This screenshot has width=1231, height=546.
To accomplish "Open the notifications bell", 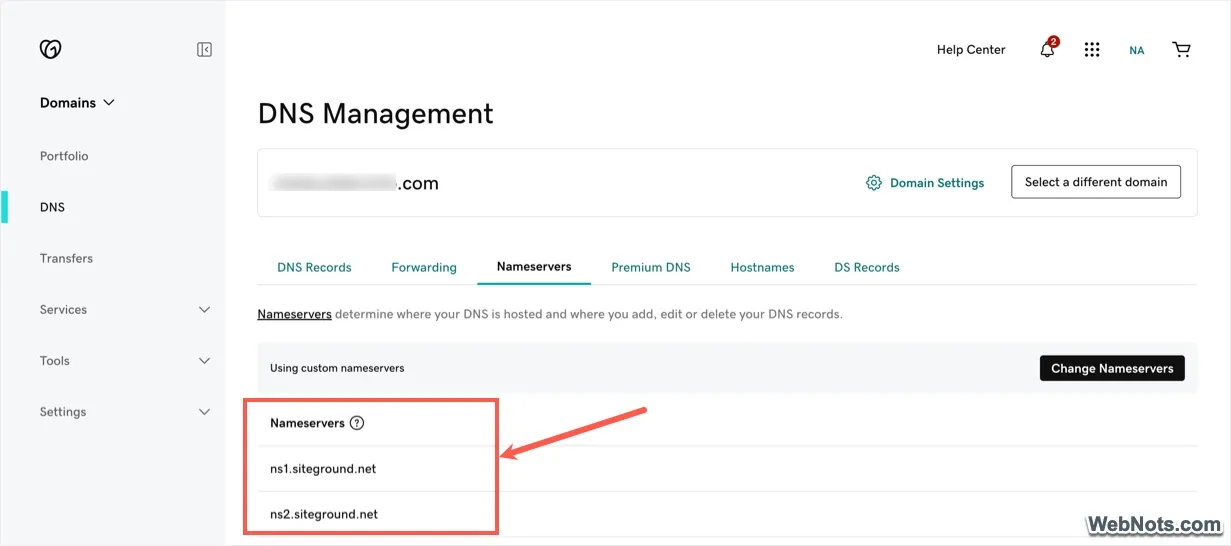I will [x=1047, y=50].
